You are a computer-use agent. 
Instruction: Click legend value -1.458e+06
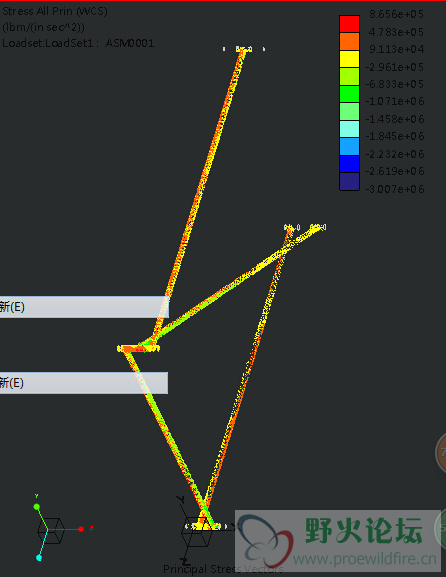tap(394, 119)
